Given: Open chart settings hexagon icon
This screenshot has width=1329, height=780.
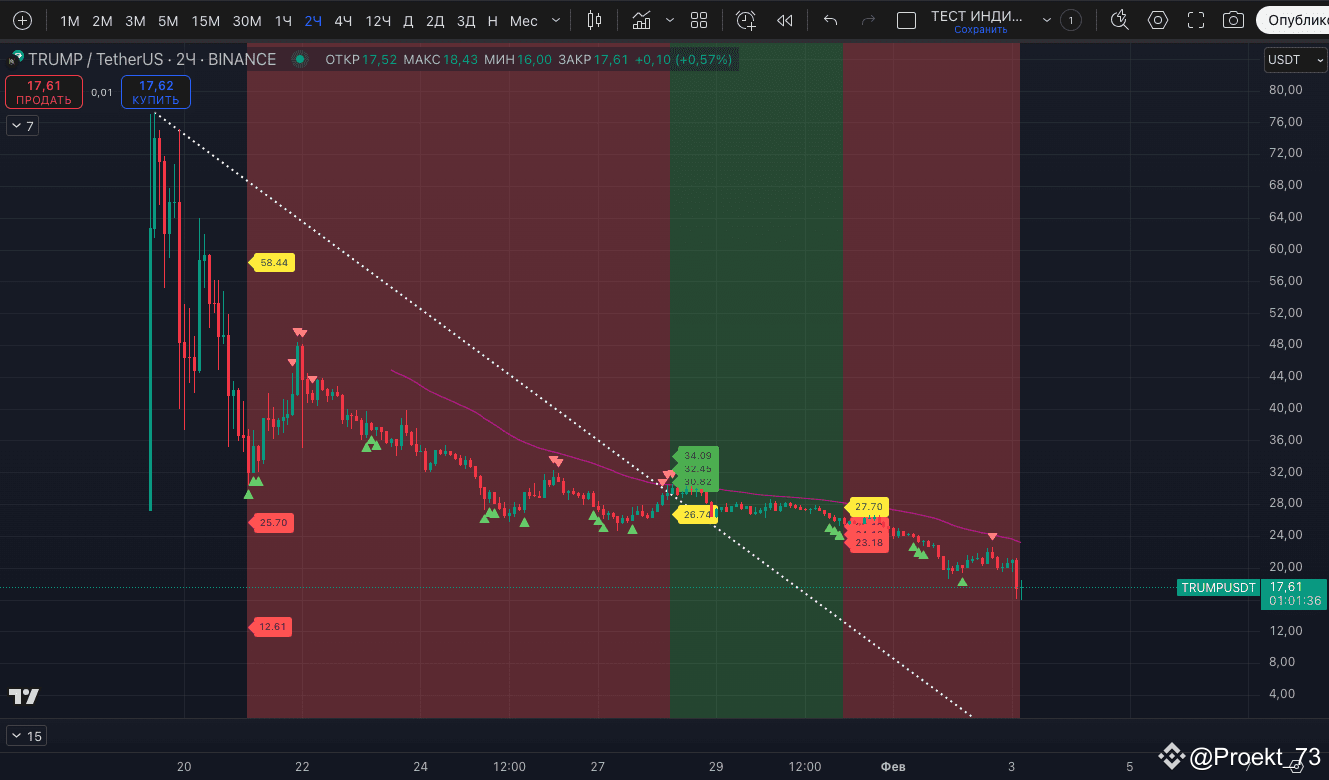Looking at the screenshot, I should pyautogui.click(x=1158, y=20).
